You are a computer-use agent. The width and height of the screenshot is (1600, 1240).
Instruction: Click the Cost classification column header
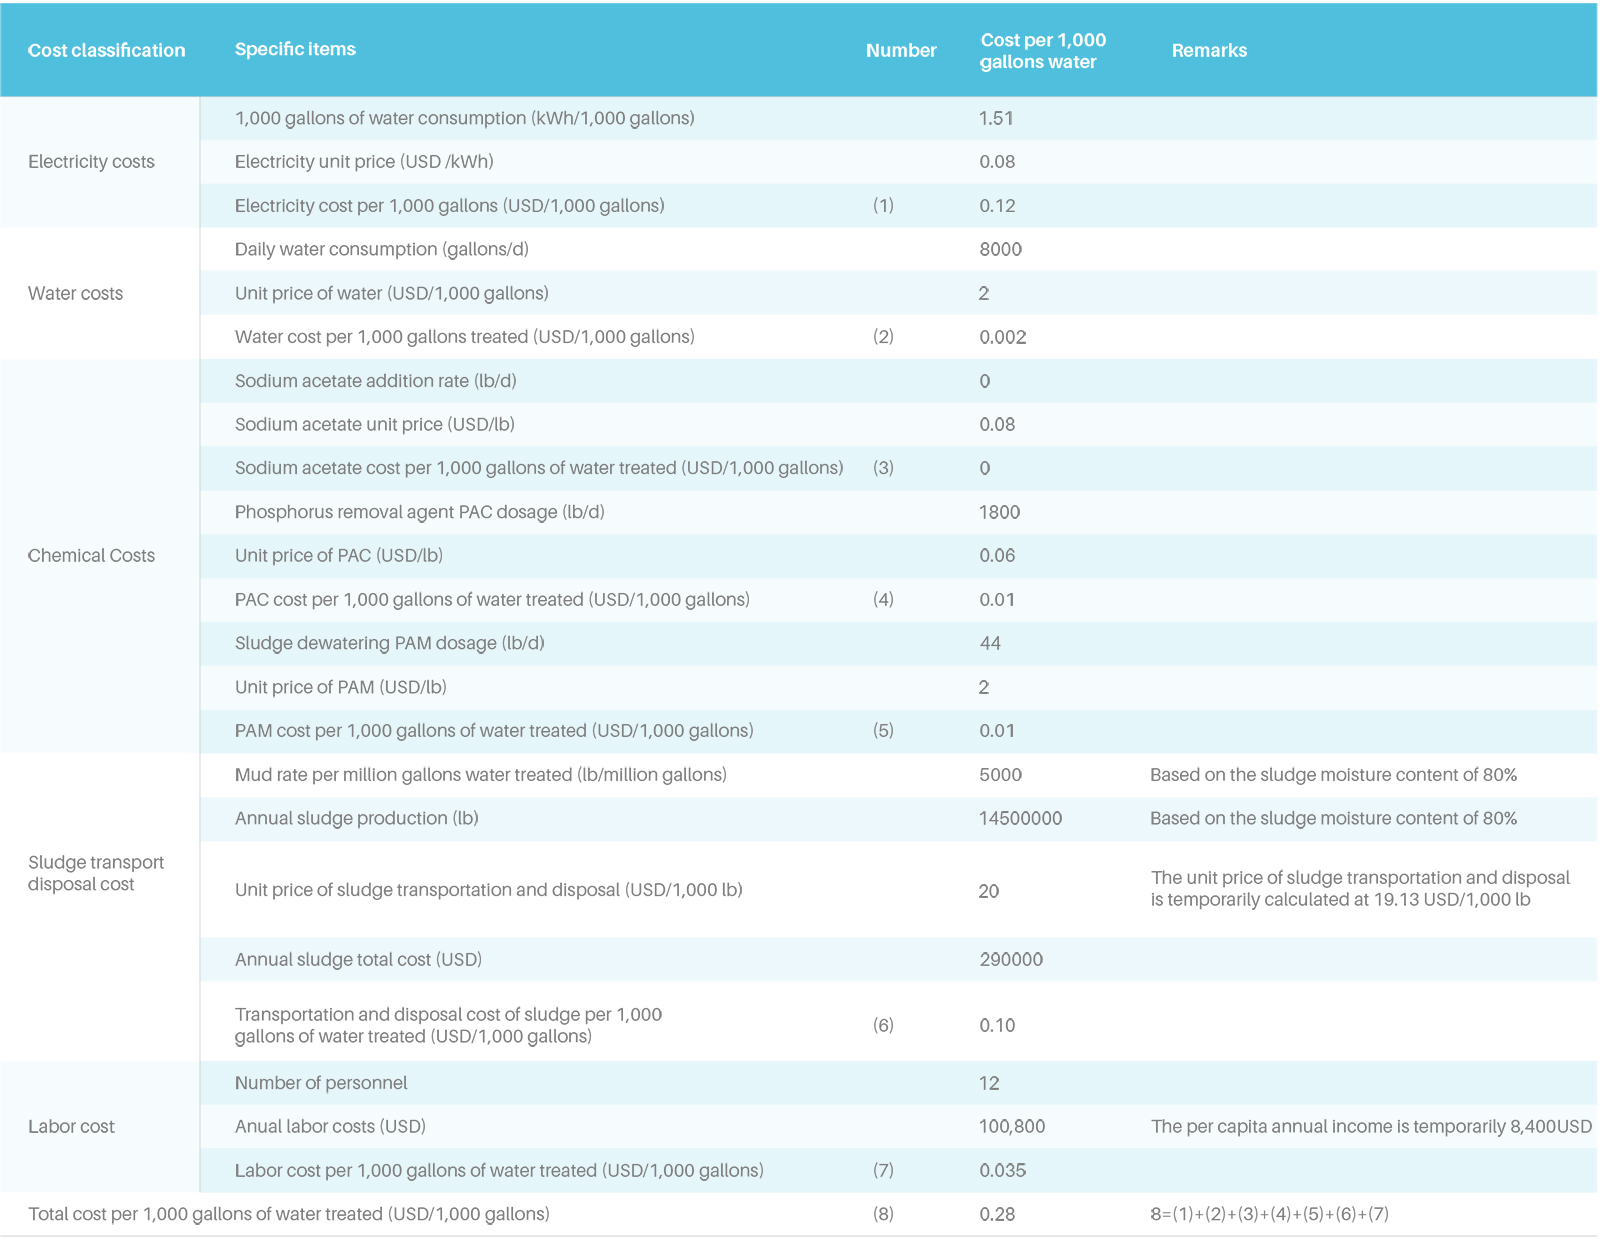click(x=106, y=50)
